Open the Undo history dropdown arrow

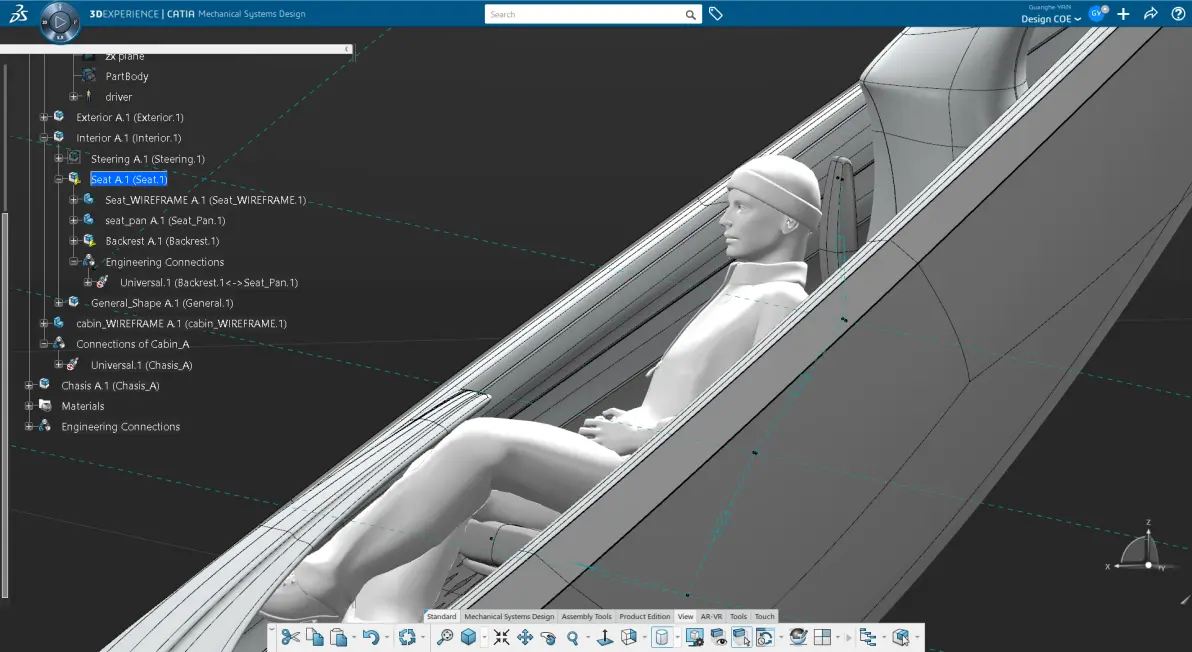tap(386, 638)
